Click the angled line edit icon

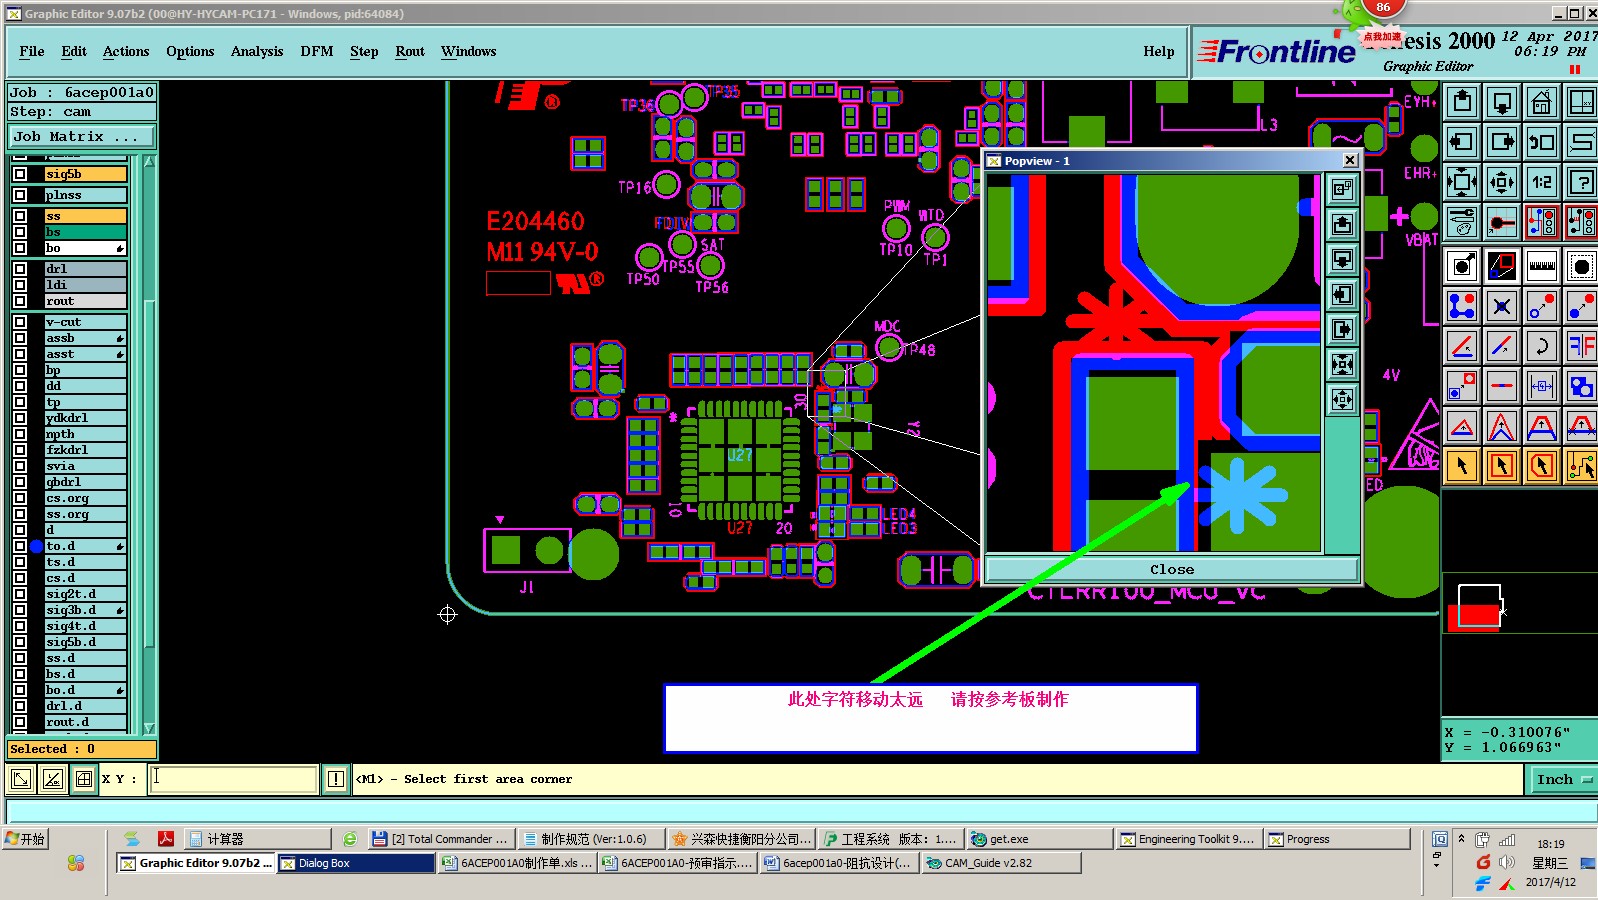(1462, 346)
